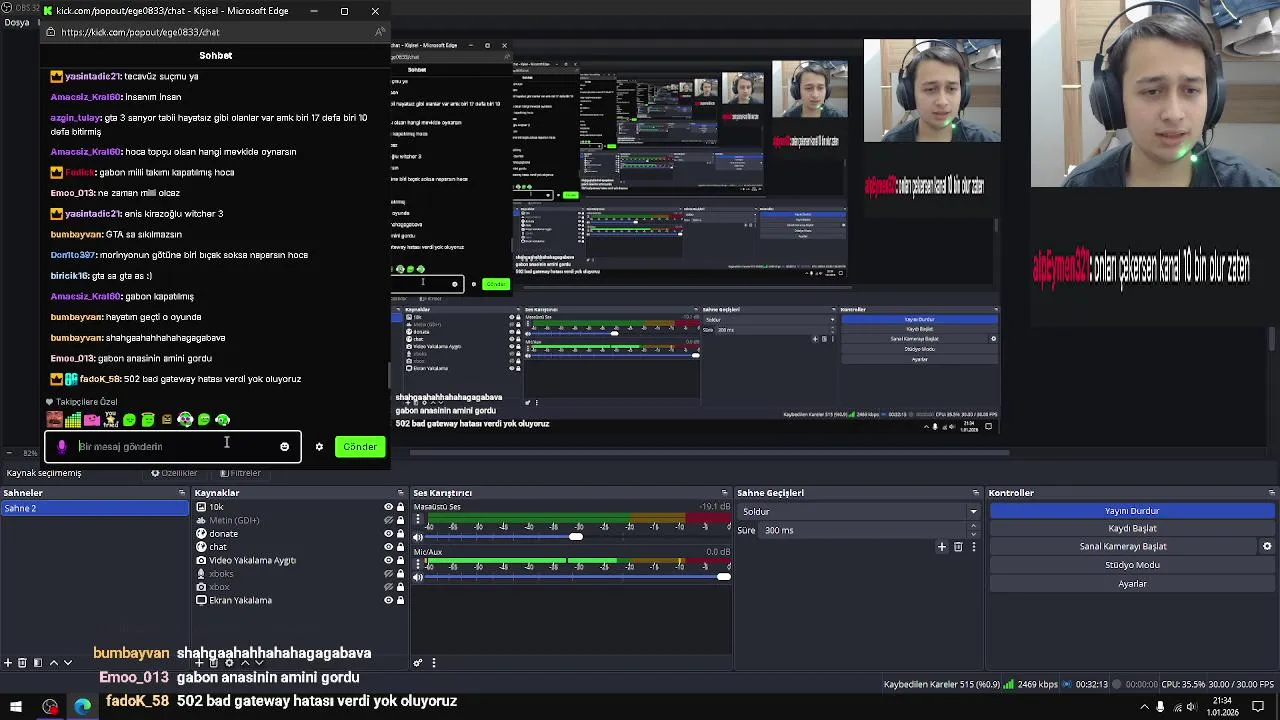Unlock the chat source
Screen dimensions: 1280x720
(401, 547)
